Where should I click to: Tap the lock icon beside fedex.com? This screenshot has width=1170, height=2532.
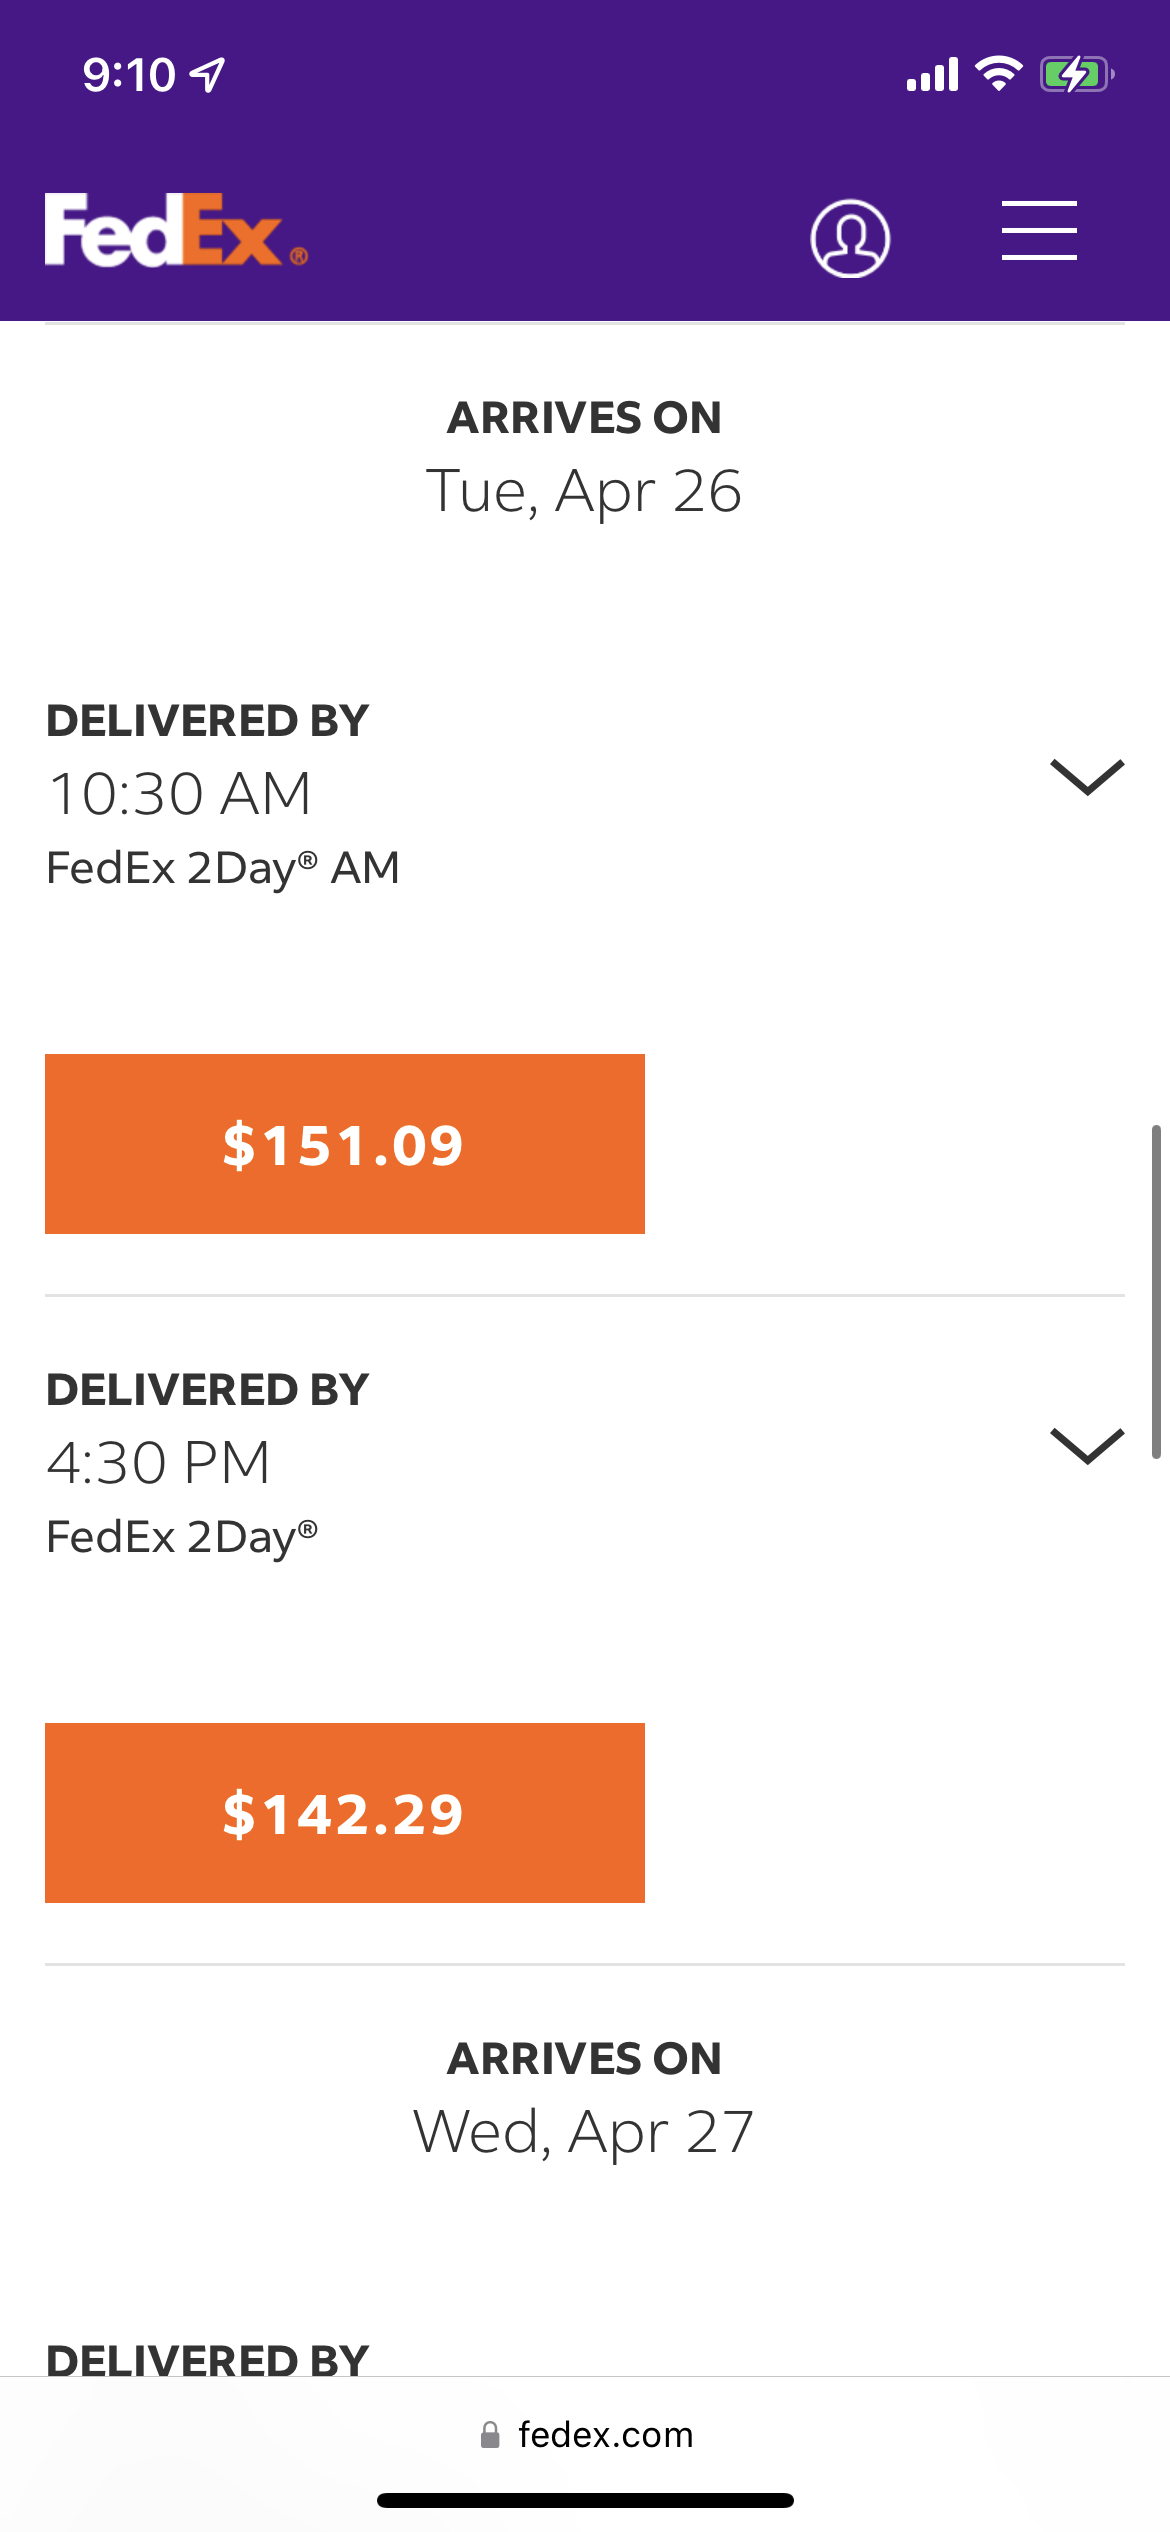pyautogui.click(x=490, y=2435)
